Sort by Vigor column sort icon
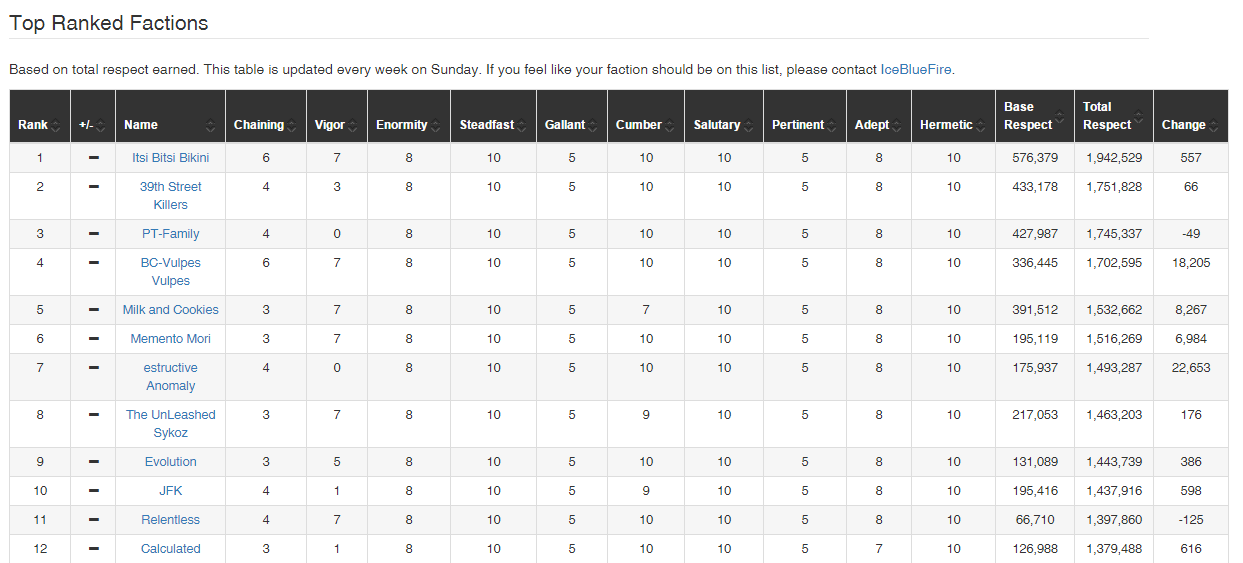This screenshot has height=563, width=1243. click(x=353, y=126)
